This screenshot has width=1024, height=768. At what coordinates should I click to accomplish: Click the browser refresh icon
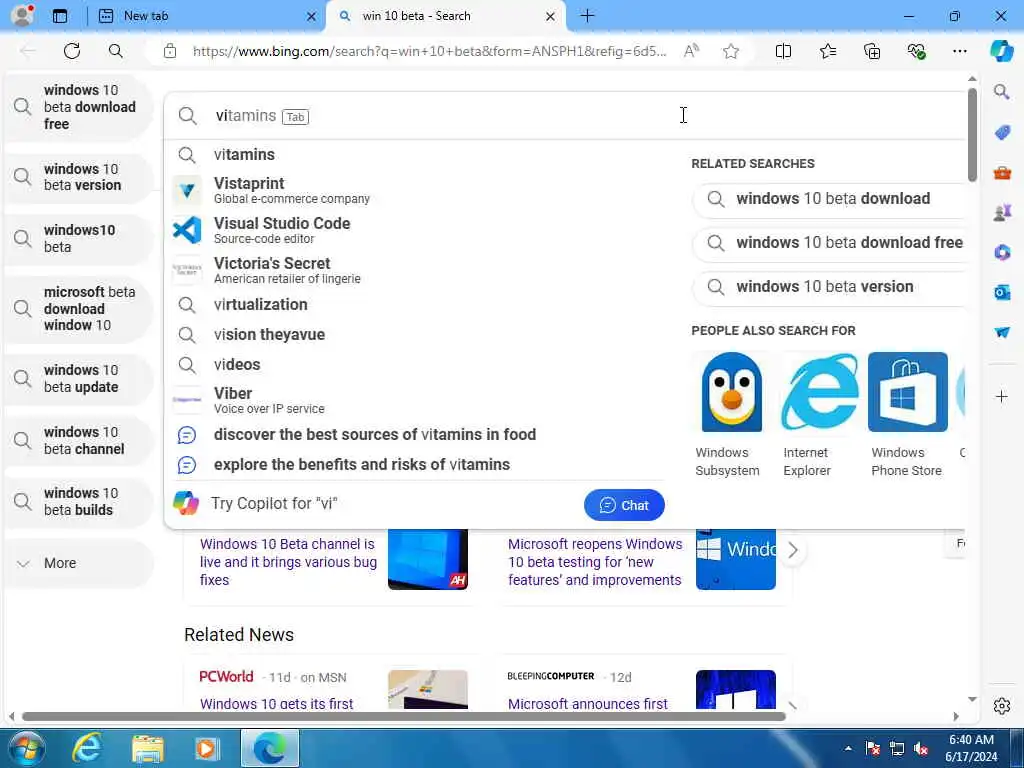(72, 51)
